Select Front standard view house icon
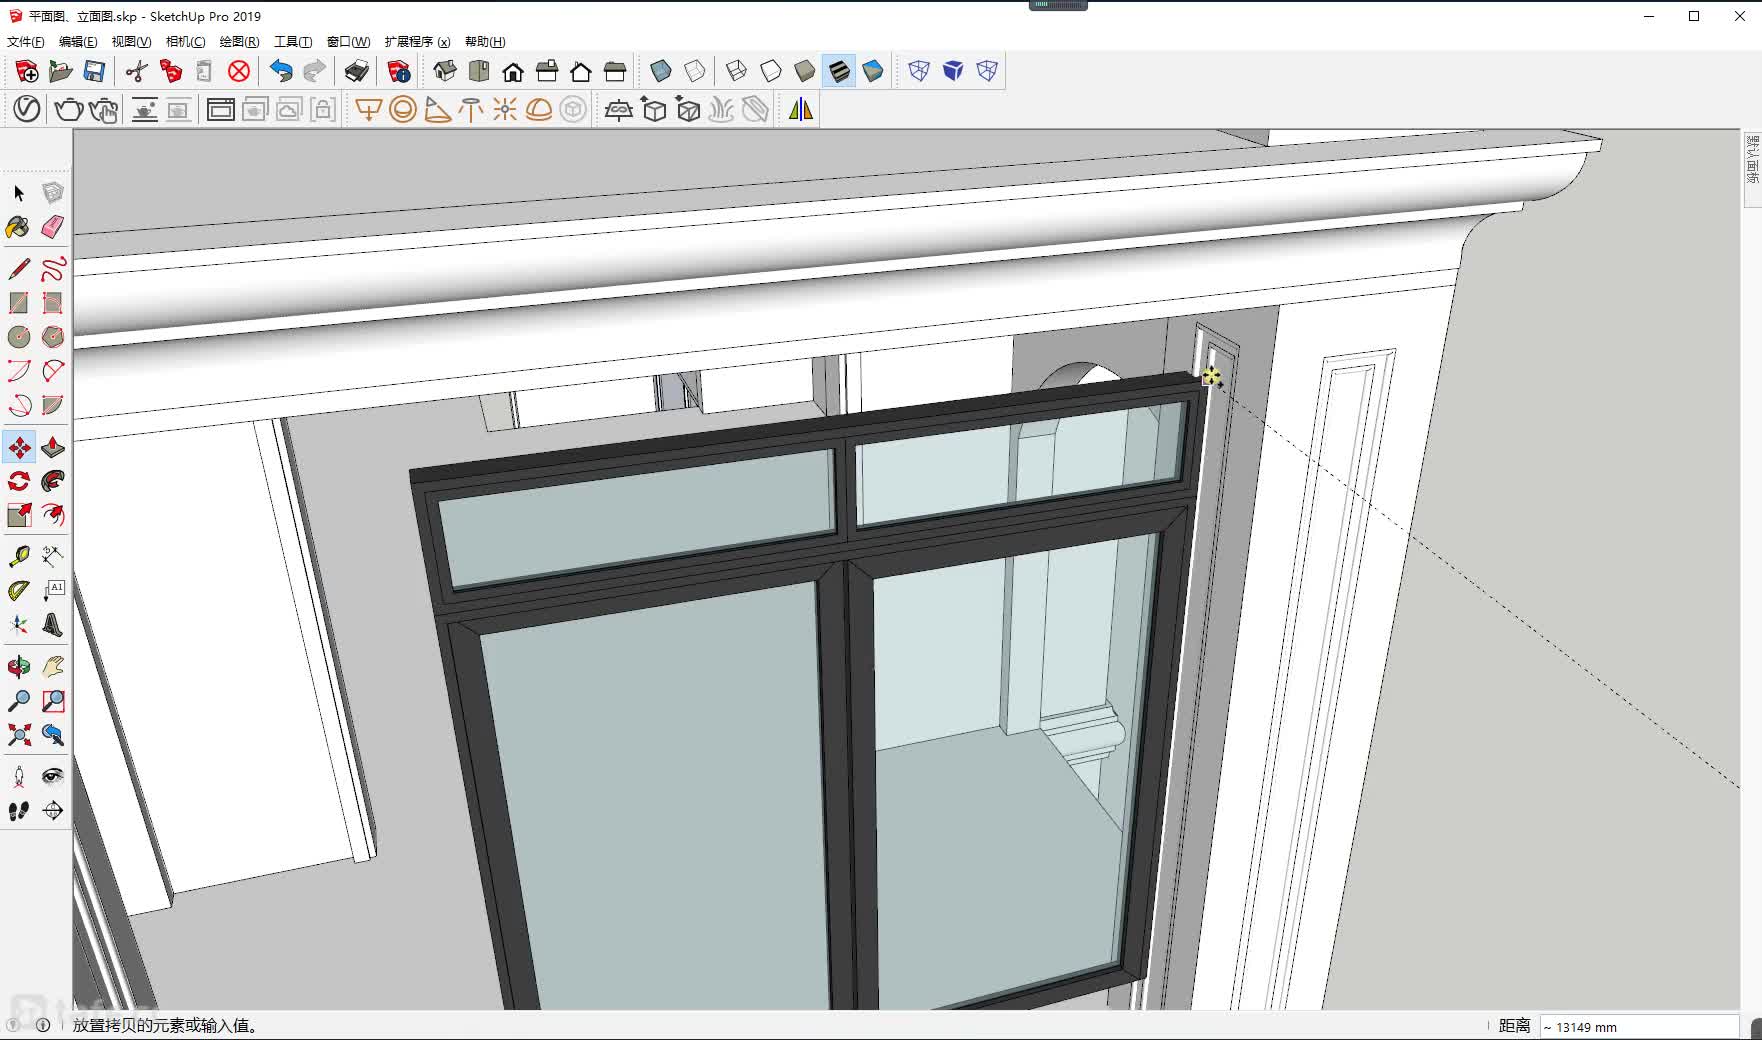This screenshot has height=1040, width=1762. 513,71
